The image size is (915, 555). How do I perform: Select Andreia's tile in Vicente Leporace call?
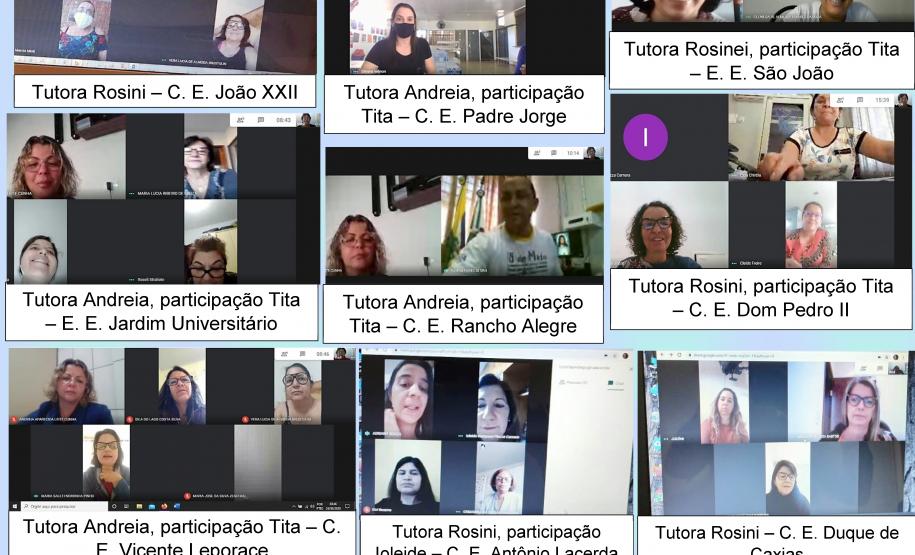point(67,386)
